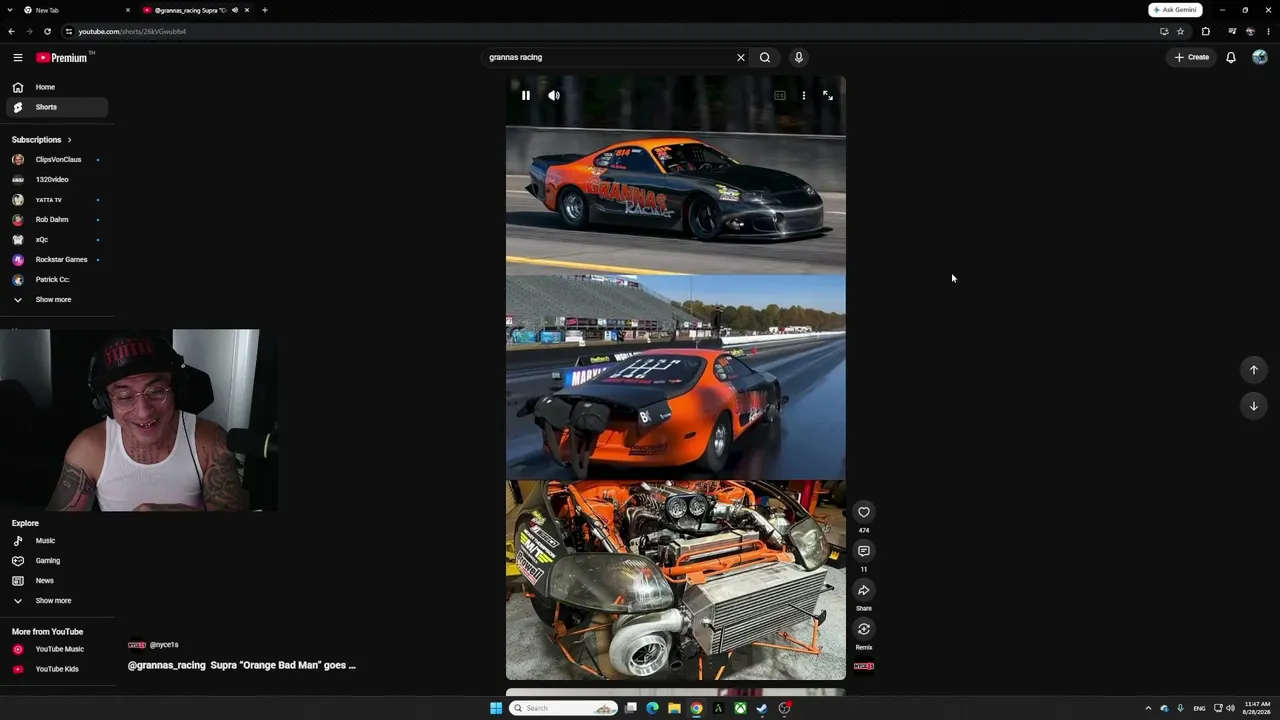
Task: Share the Short
Action: [x=864, y=590]
